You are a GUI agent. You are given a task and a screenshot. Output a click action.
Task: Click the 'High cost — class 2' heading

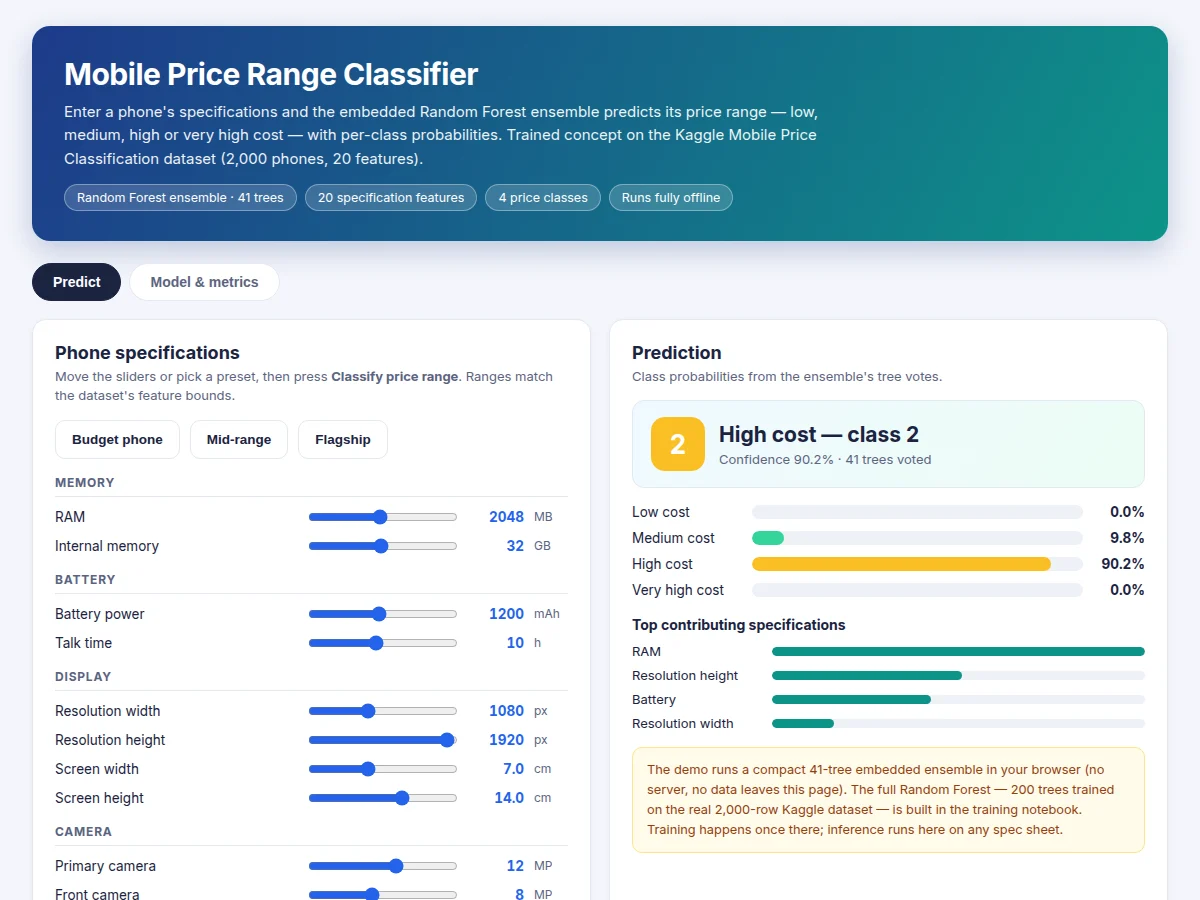(x=819, y=434)
